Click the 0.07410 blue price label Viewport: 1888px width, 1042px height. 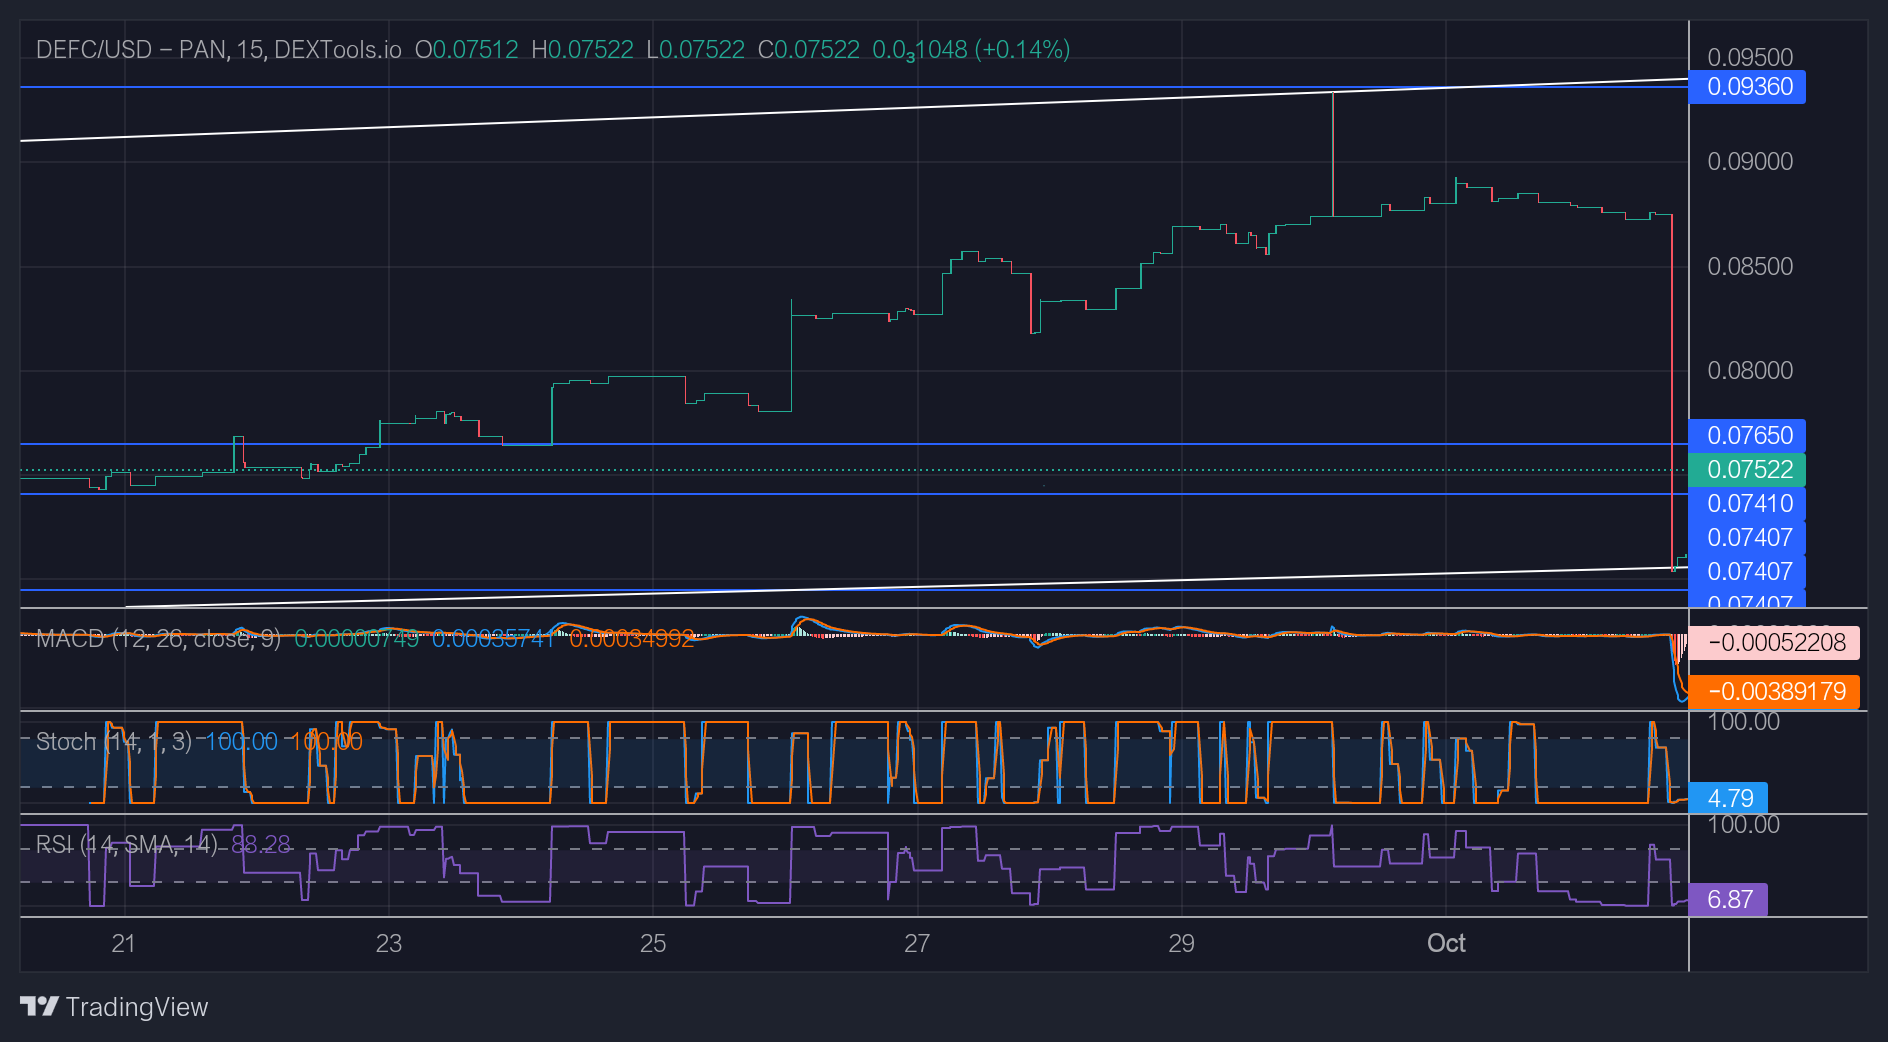pyautogui.click(x=1747, y=504)
